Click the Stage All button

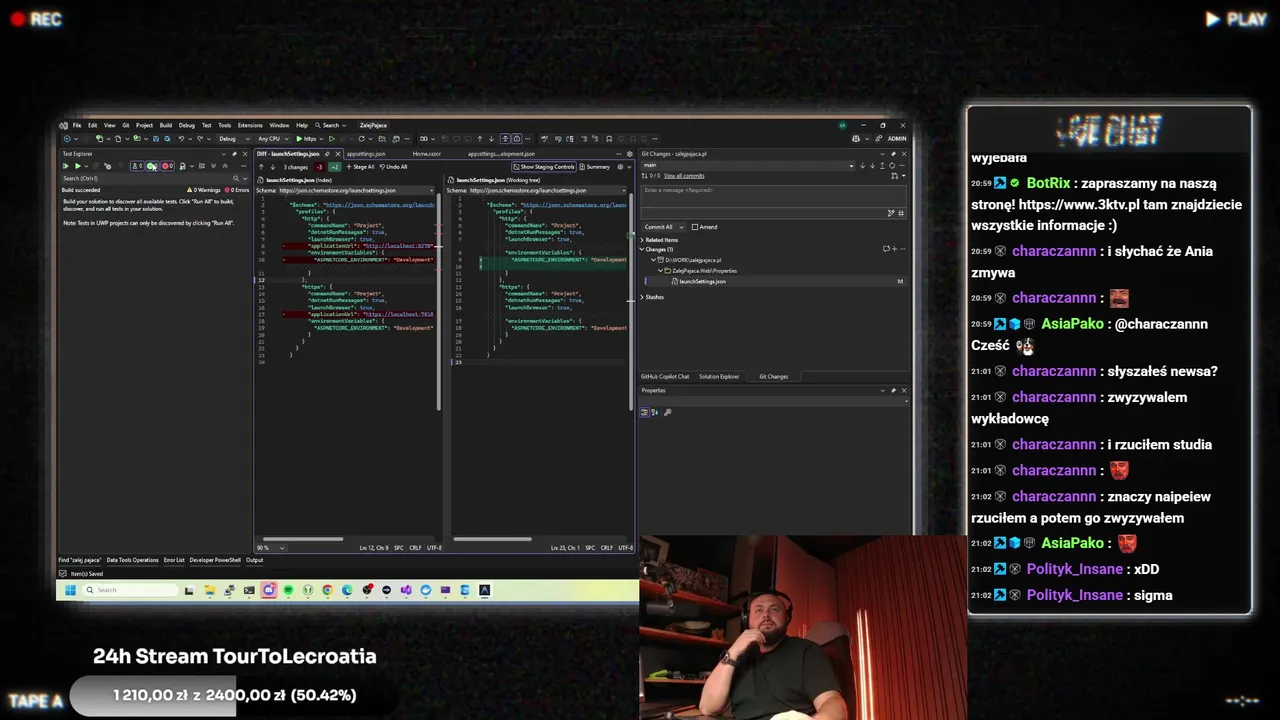click(x=360, y=167)
